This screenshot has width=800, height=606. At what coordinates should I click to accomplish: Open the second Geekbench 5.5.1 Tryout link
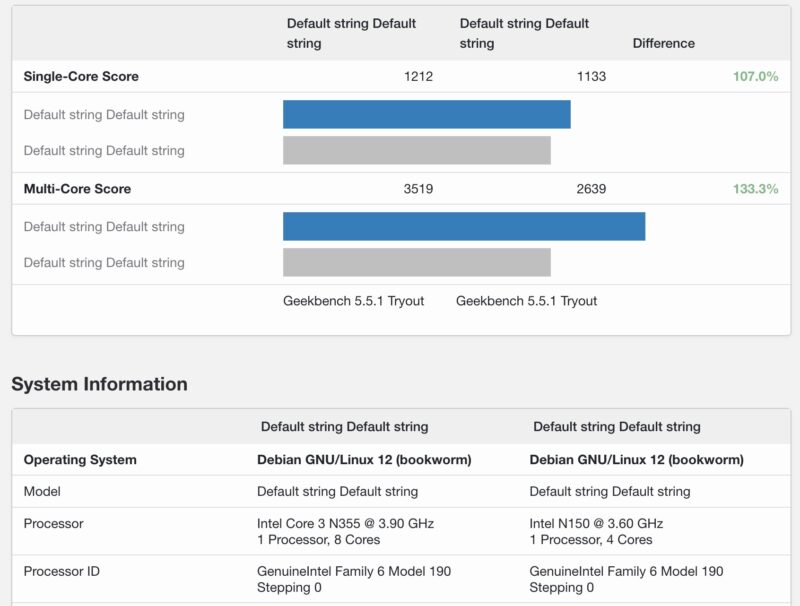(526, 300)
